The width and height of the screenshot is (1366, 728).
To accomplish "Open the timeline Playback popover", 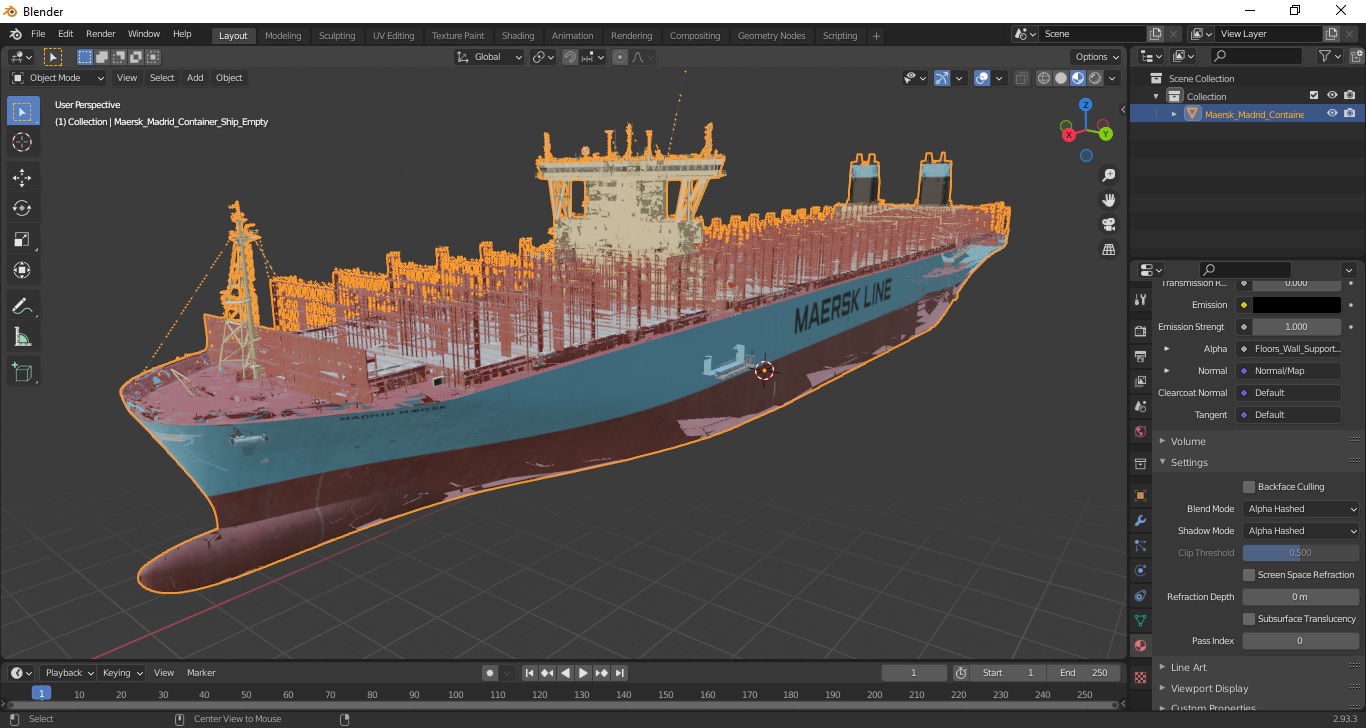I will (x=69, y=673).
